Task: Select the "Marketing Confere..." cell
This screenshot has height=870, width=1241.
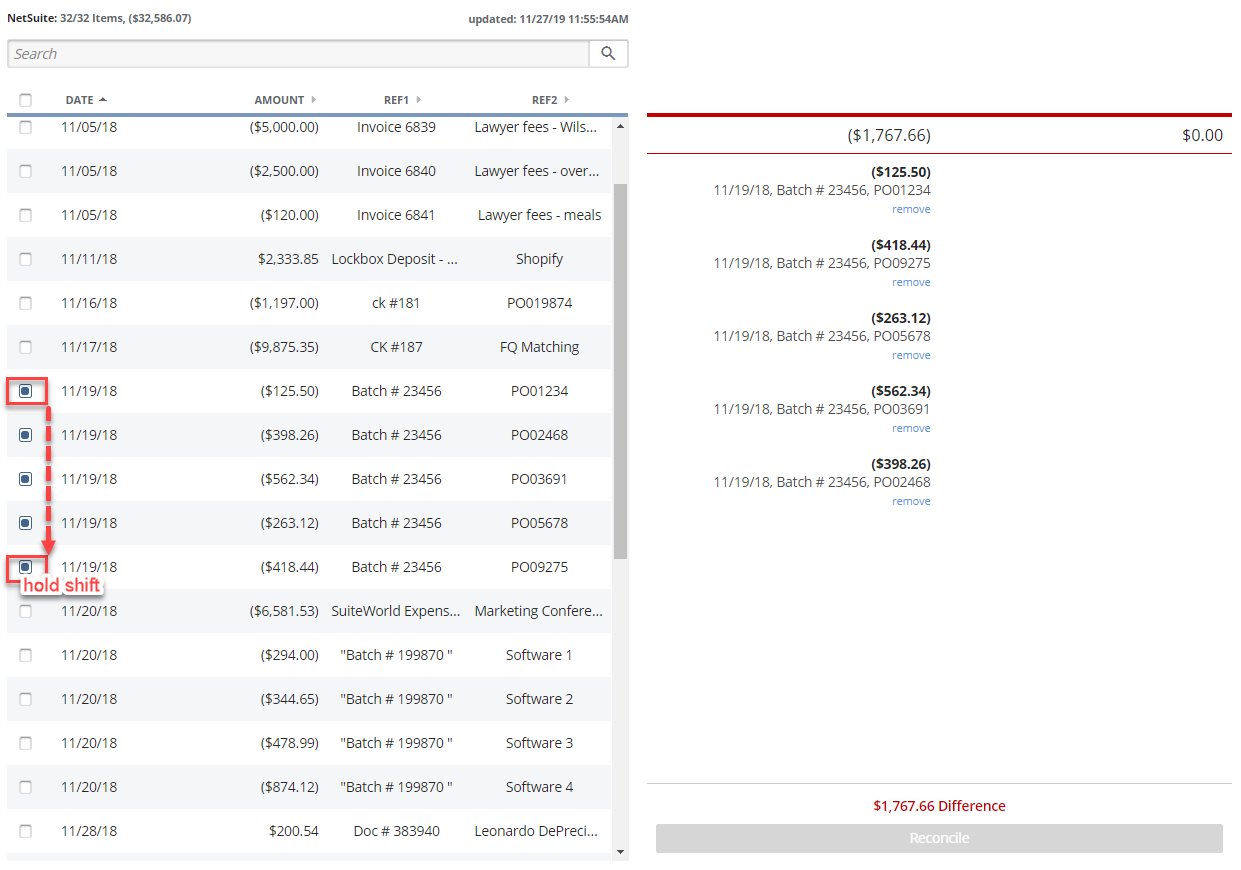Action: coord(540,611)
